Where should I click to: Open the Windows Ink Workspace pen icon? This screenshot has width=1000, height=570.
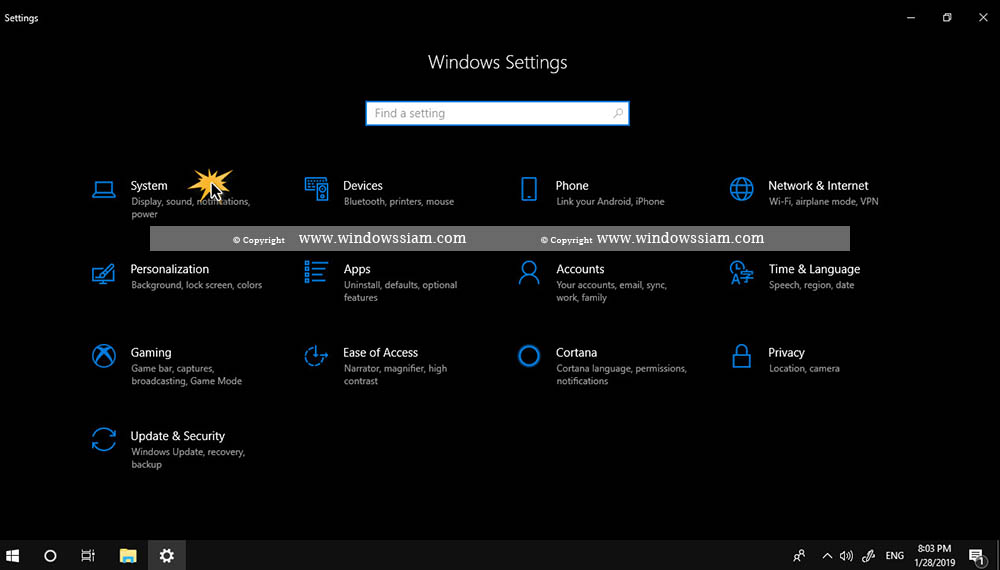click(x=868, y=556)
